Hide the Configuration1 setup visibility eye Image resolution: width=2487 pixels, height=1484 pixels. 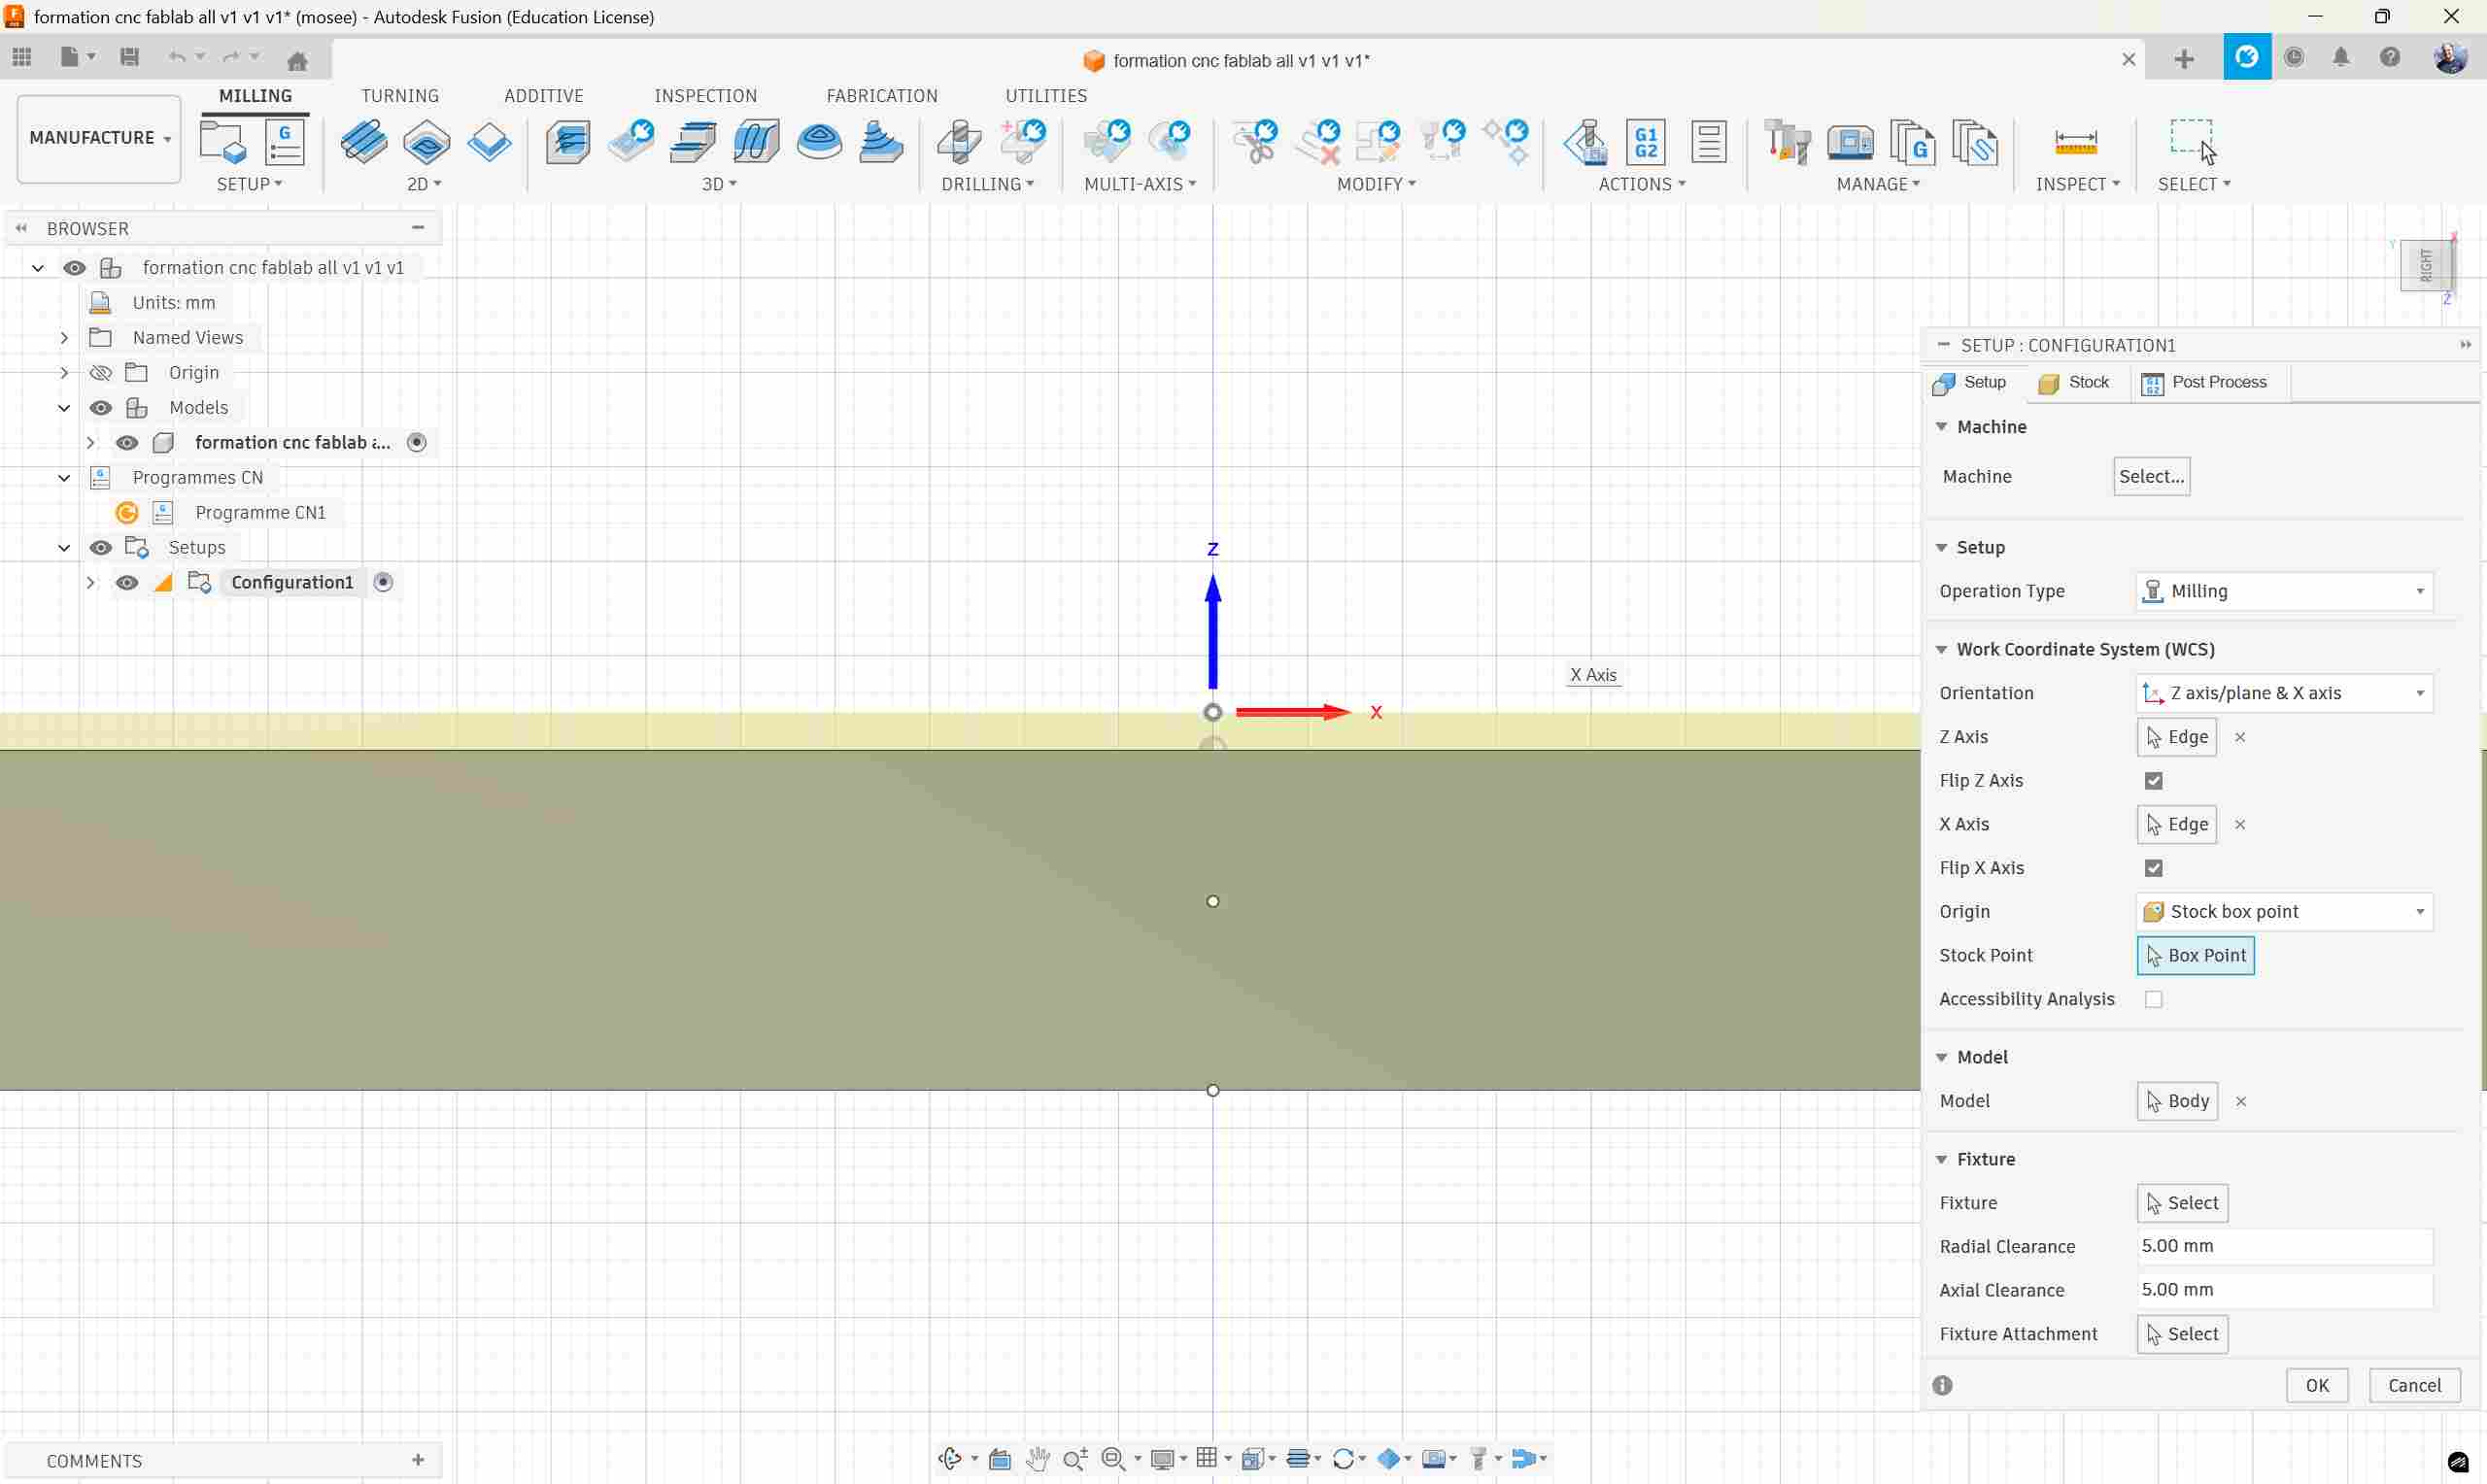click(x=127, y=583)
